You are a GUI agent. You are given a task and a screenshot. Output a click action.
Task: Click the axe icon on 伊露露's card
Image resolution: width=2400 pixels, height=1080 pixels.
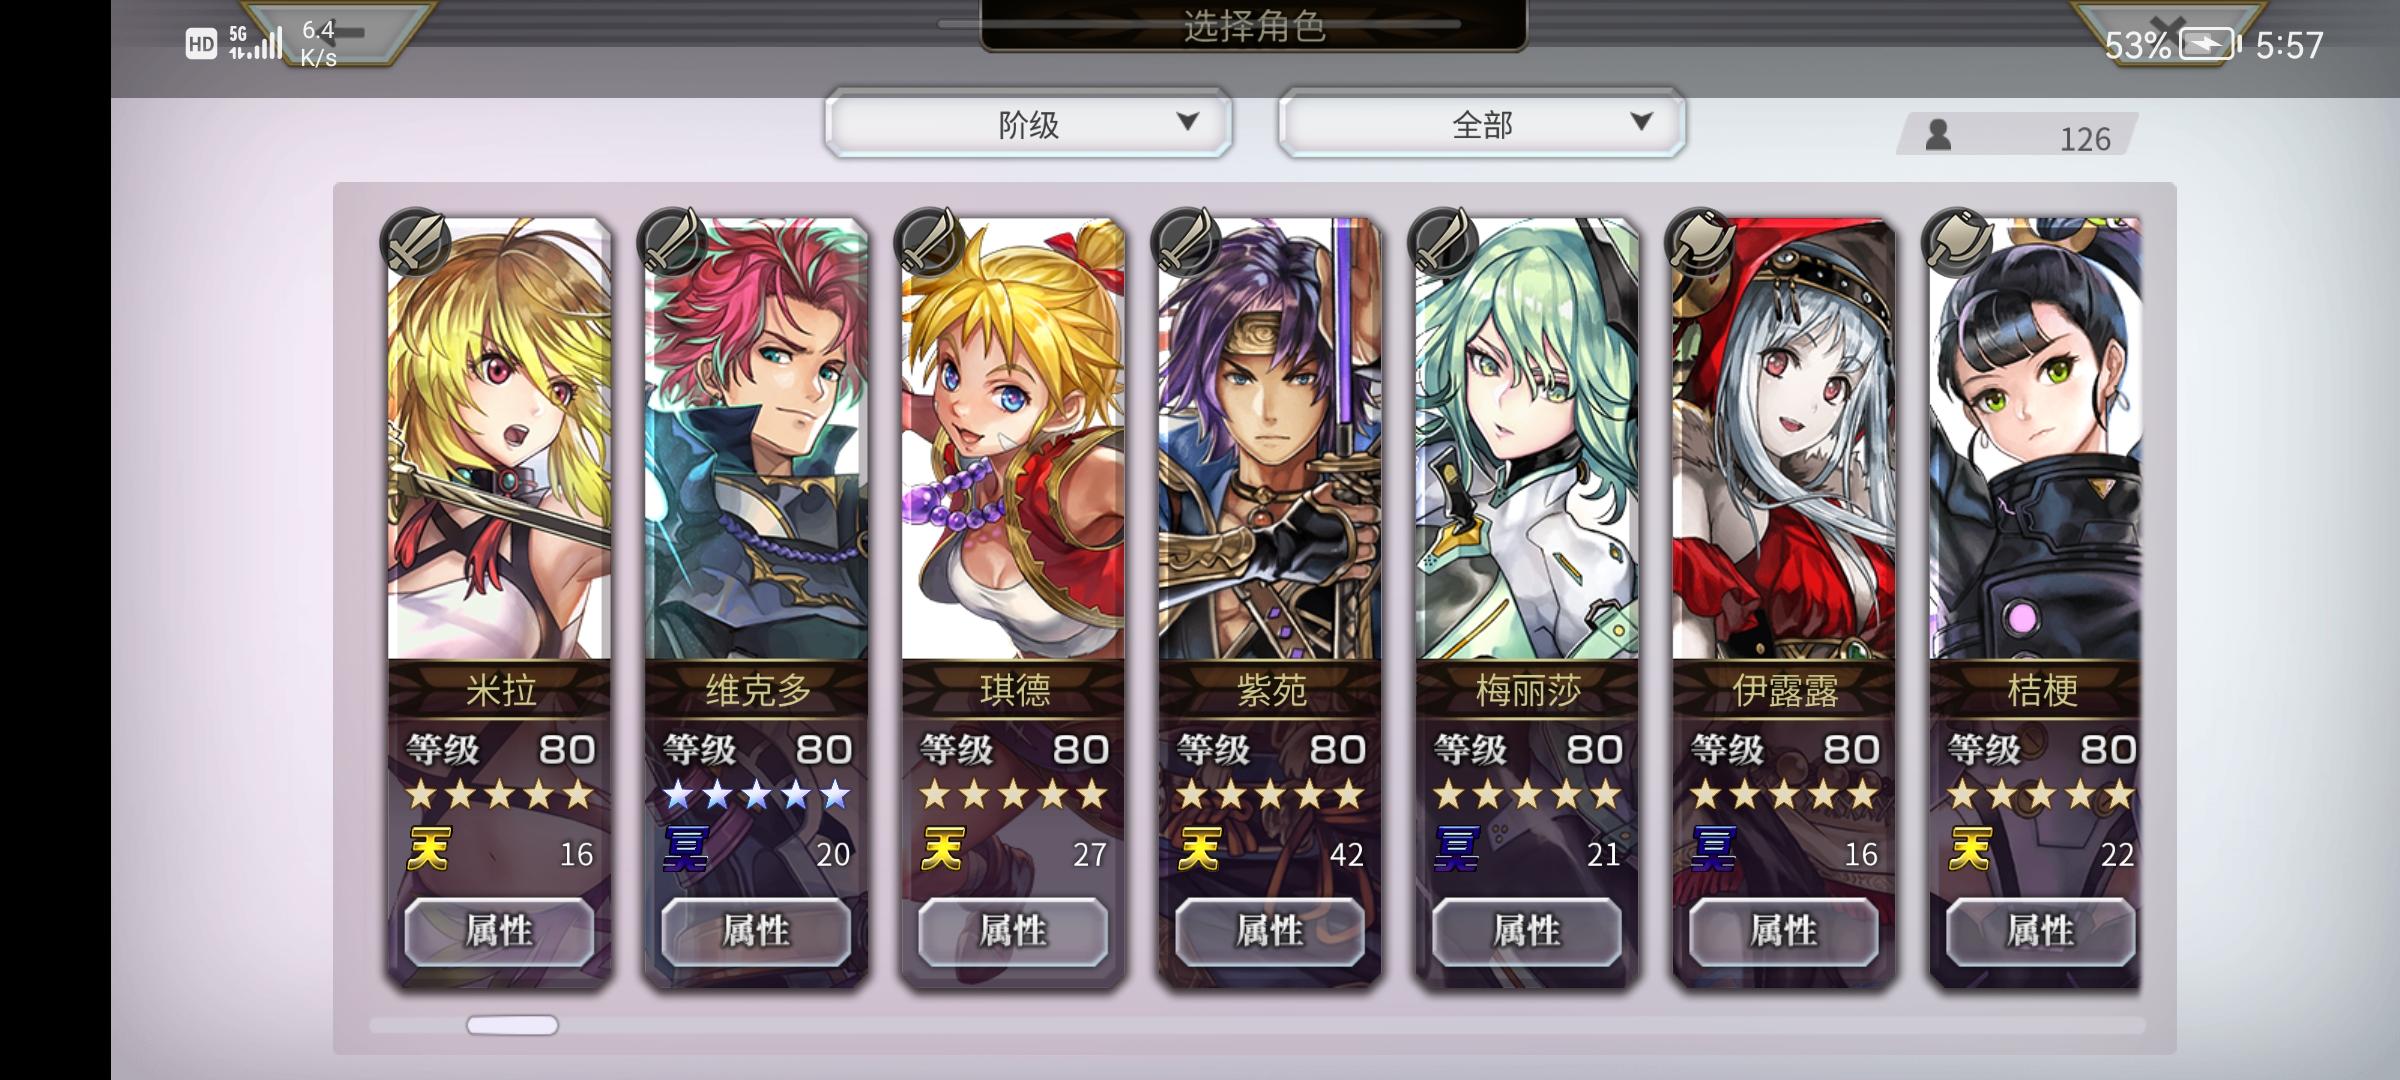[1700, 243]
